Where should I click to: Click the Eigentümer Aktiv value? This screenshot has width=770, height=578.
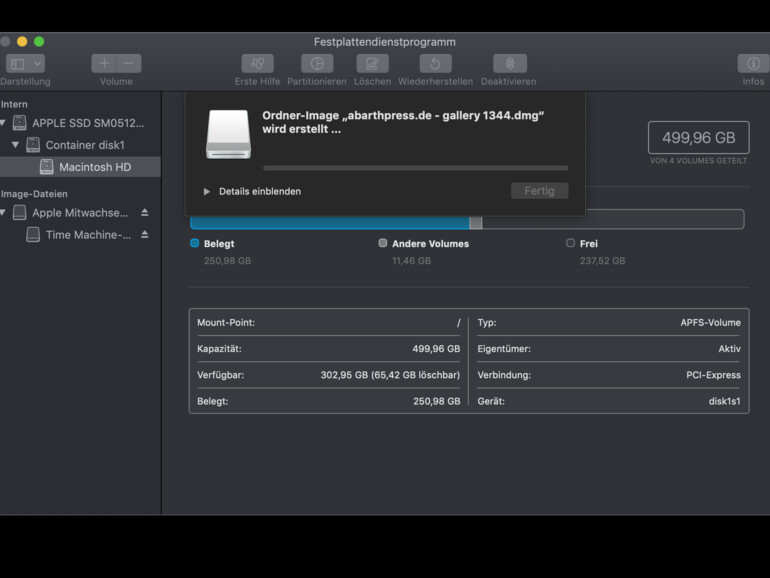tap(729, 349)
